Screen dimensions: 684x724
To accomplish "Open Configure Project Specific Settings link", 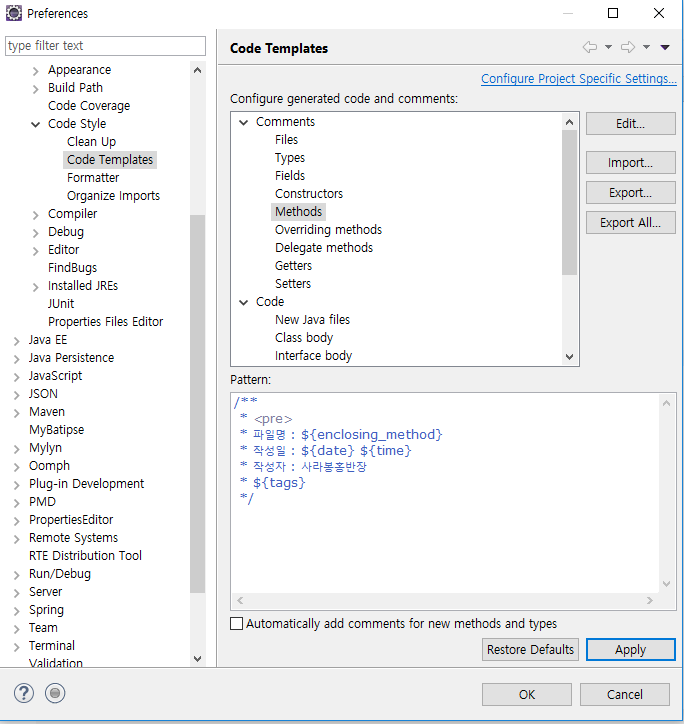I will (578, 78).
